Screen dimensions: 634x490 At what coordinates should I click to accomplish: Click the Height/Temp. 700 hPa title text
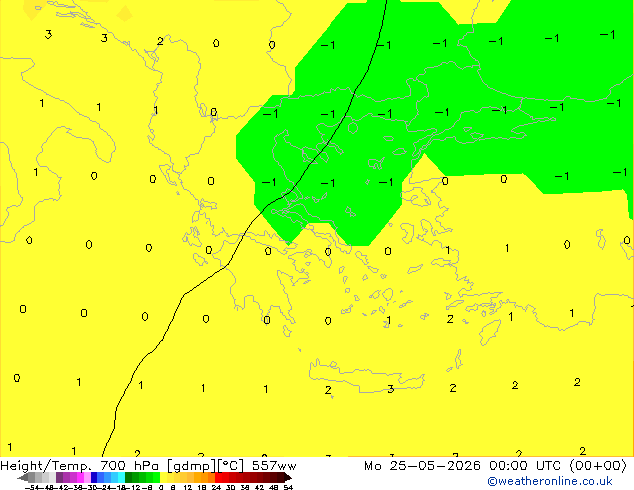click(81, 466)
